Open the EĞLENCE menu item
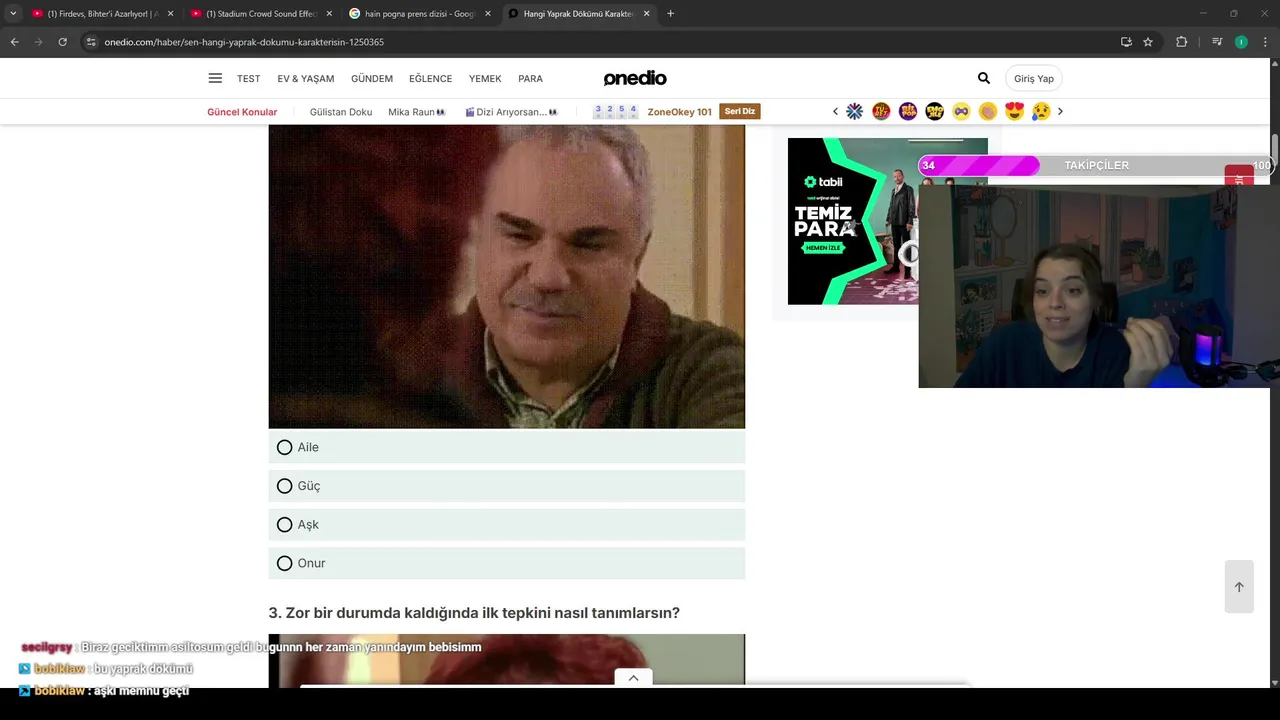 click(x=431, y=78)
